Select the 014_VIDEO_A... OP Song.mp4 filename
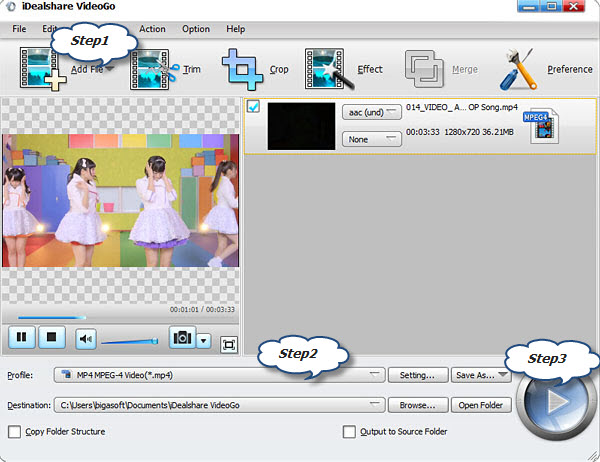 pos(462,107)
